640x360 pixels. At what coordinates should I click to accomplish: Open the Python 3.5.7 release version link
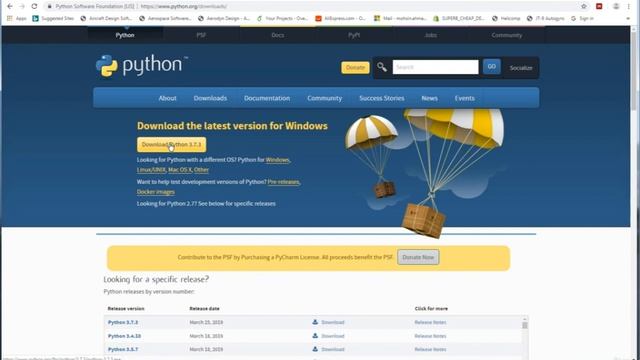tap(123, 349)
